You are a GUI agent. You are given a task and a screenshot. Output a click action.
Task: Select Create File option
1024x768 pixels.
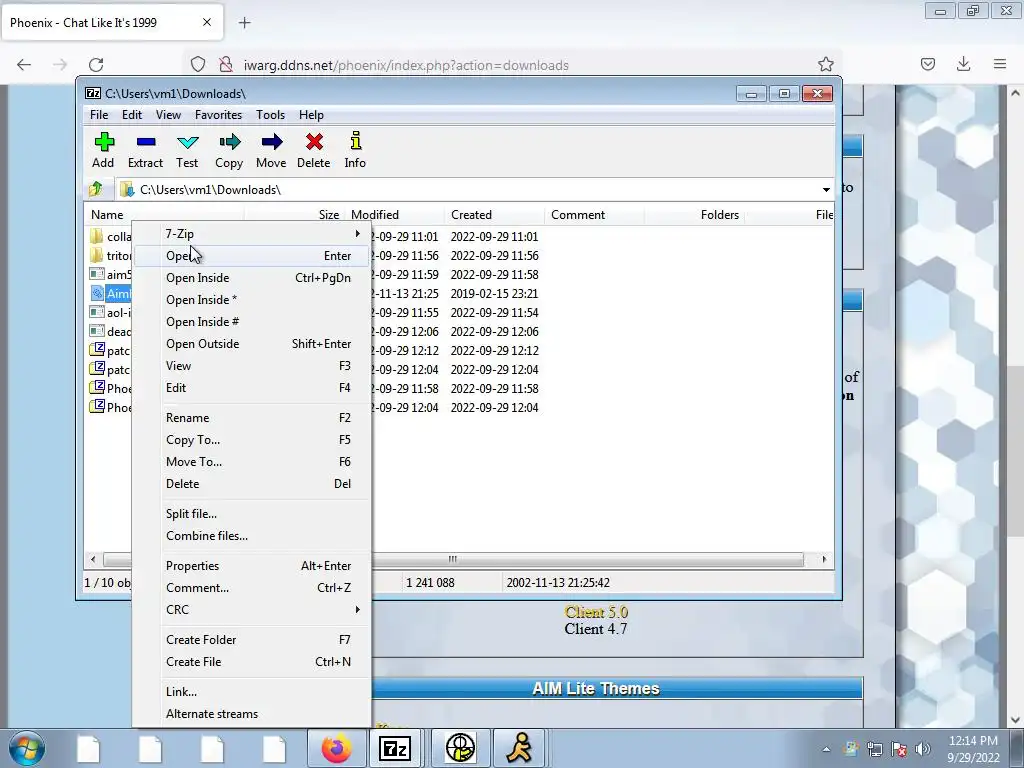(x=252, y=662)
